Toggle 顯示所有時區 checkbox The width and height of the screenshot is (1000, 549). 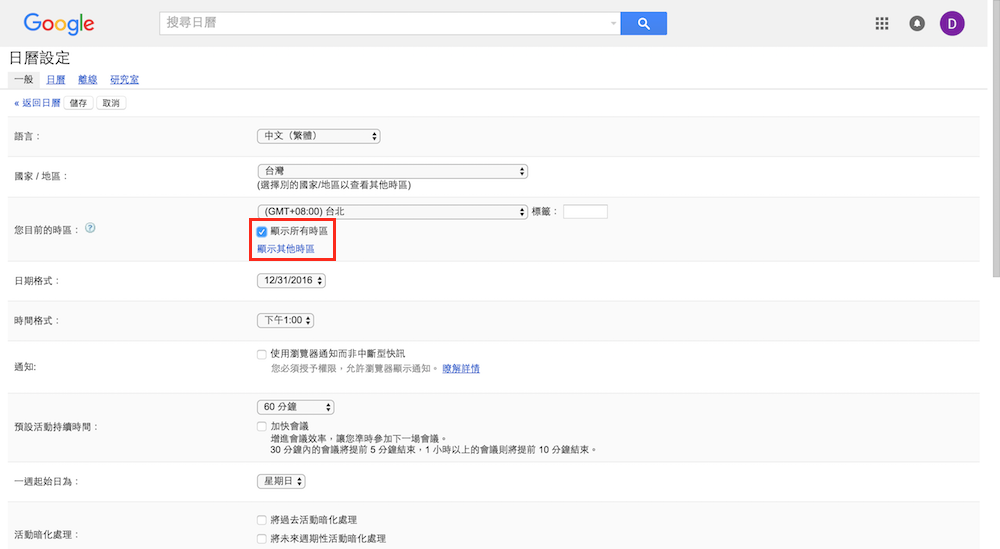pos(262,231)
